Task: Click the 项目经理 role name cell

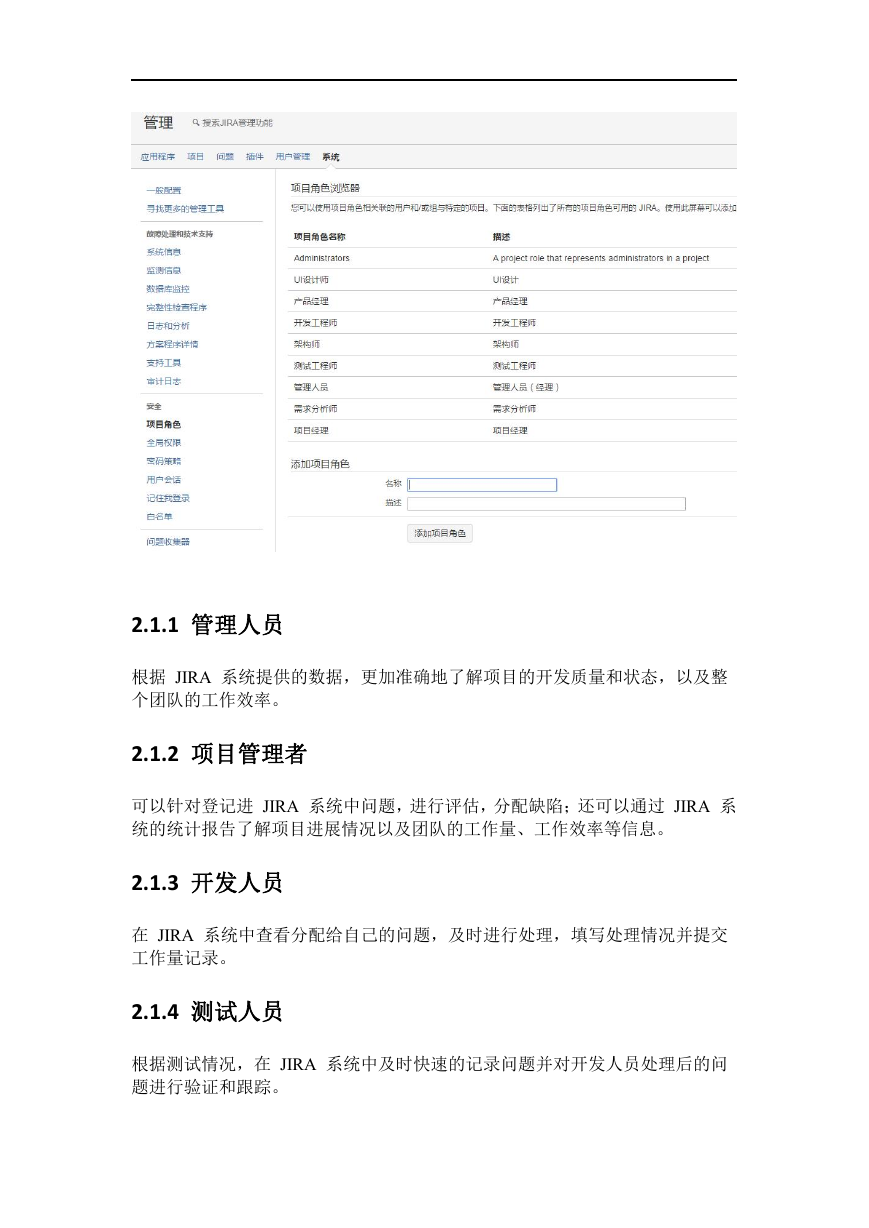Action: 311,430
